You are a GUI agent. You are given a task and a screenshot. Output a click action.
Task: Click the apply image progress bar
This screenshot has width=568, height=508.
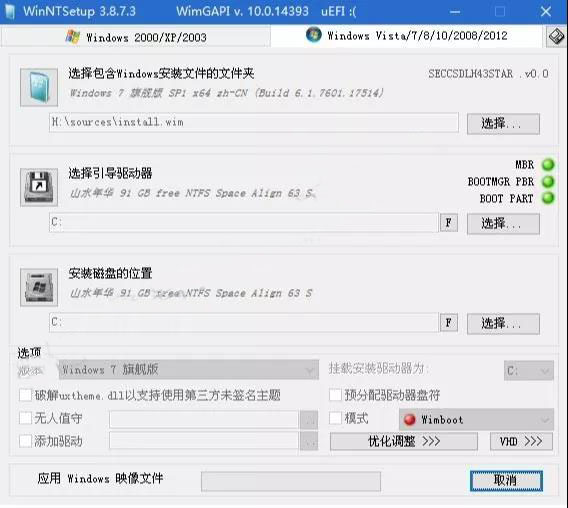(x=291, y=482)
